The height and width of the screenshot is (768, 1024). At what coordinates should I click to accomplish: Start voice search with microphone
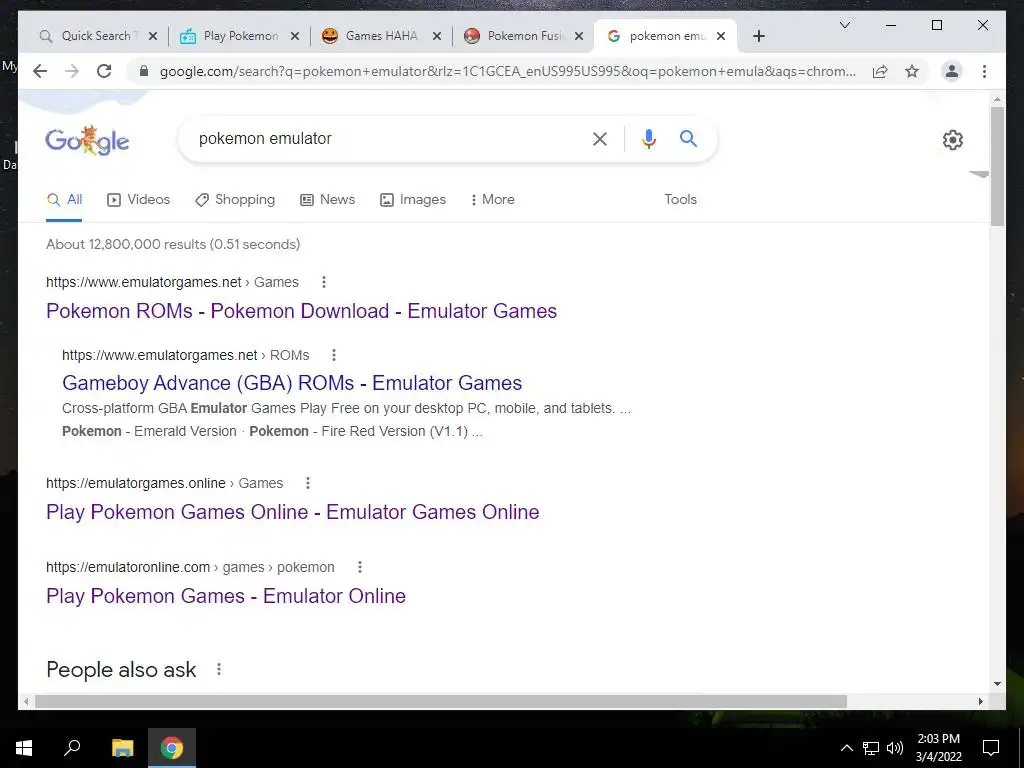(648, 138)
